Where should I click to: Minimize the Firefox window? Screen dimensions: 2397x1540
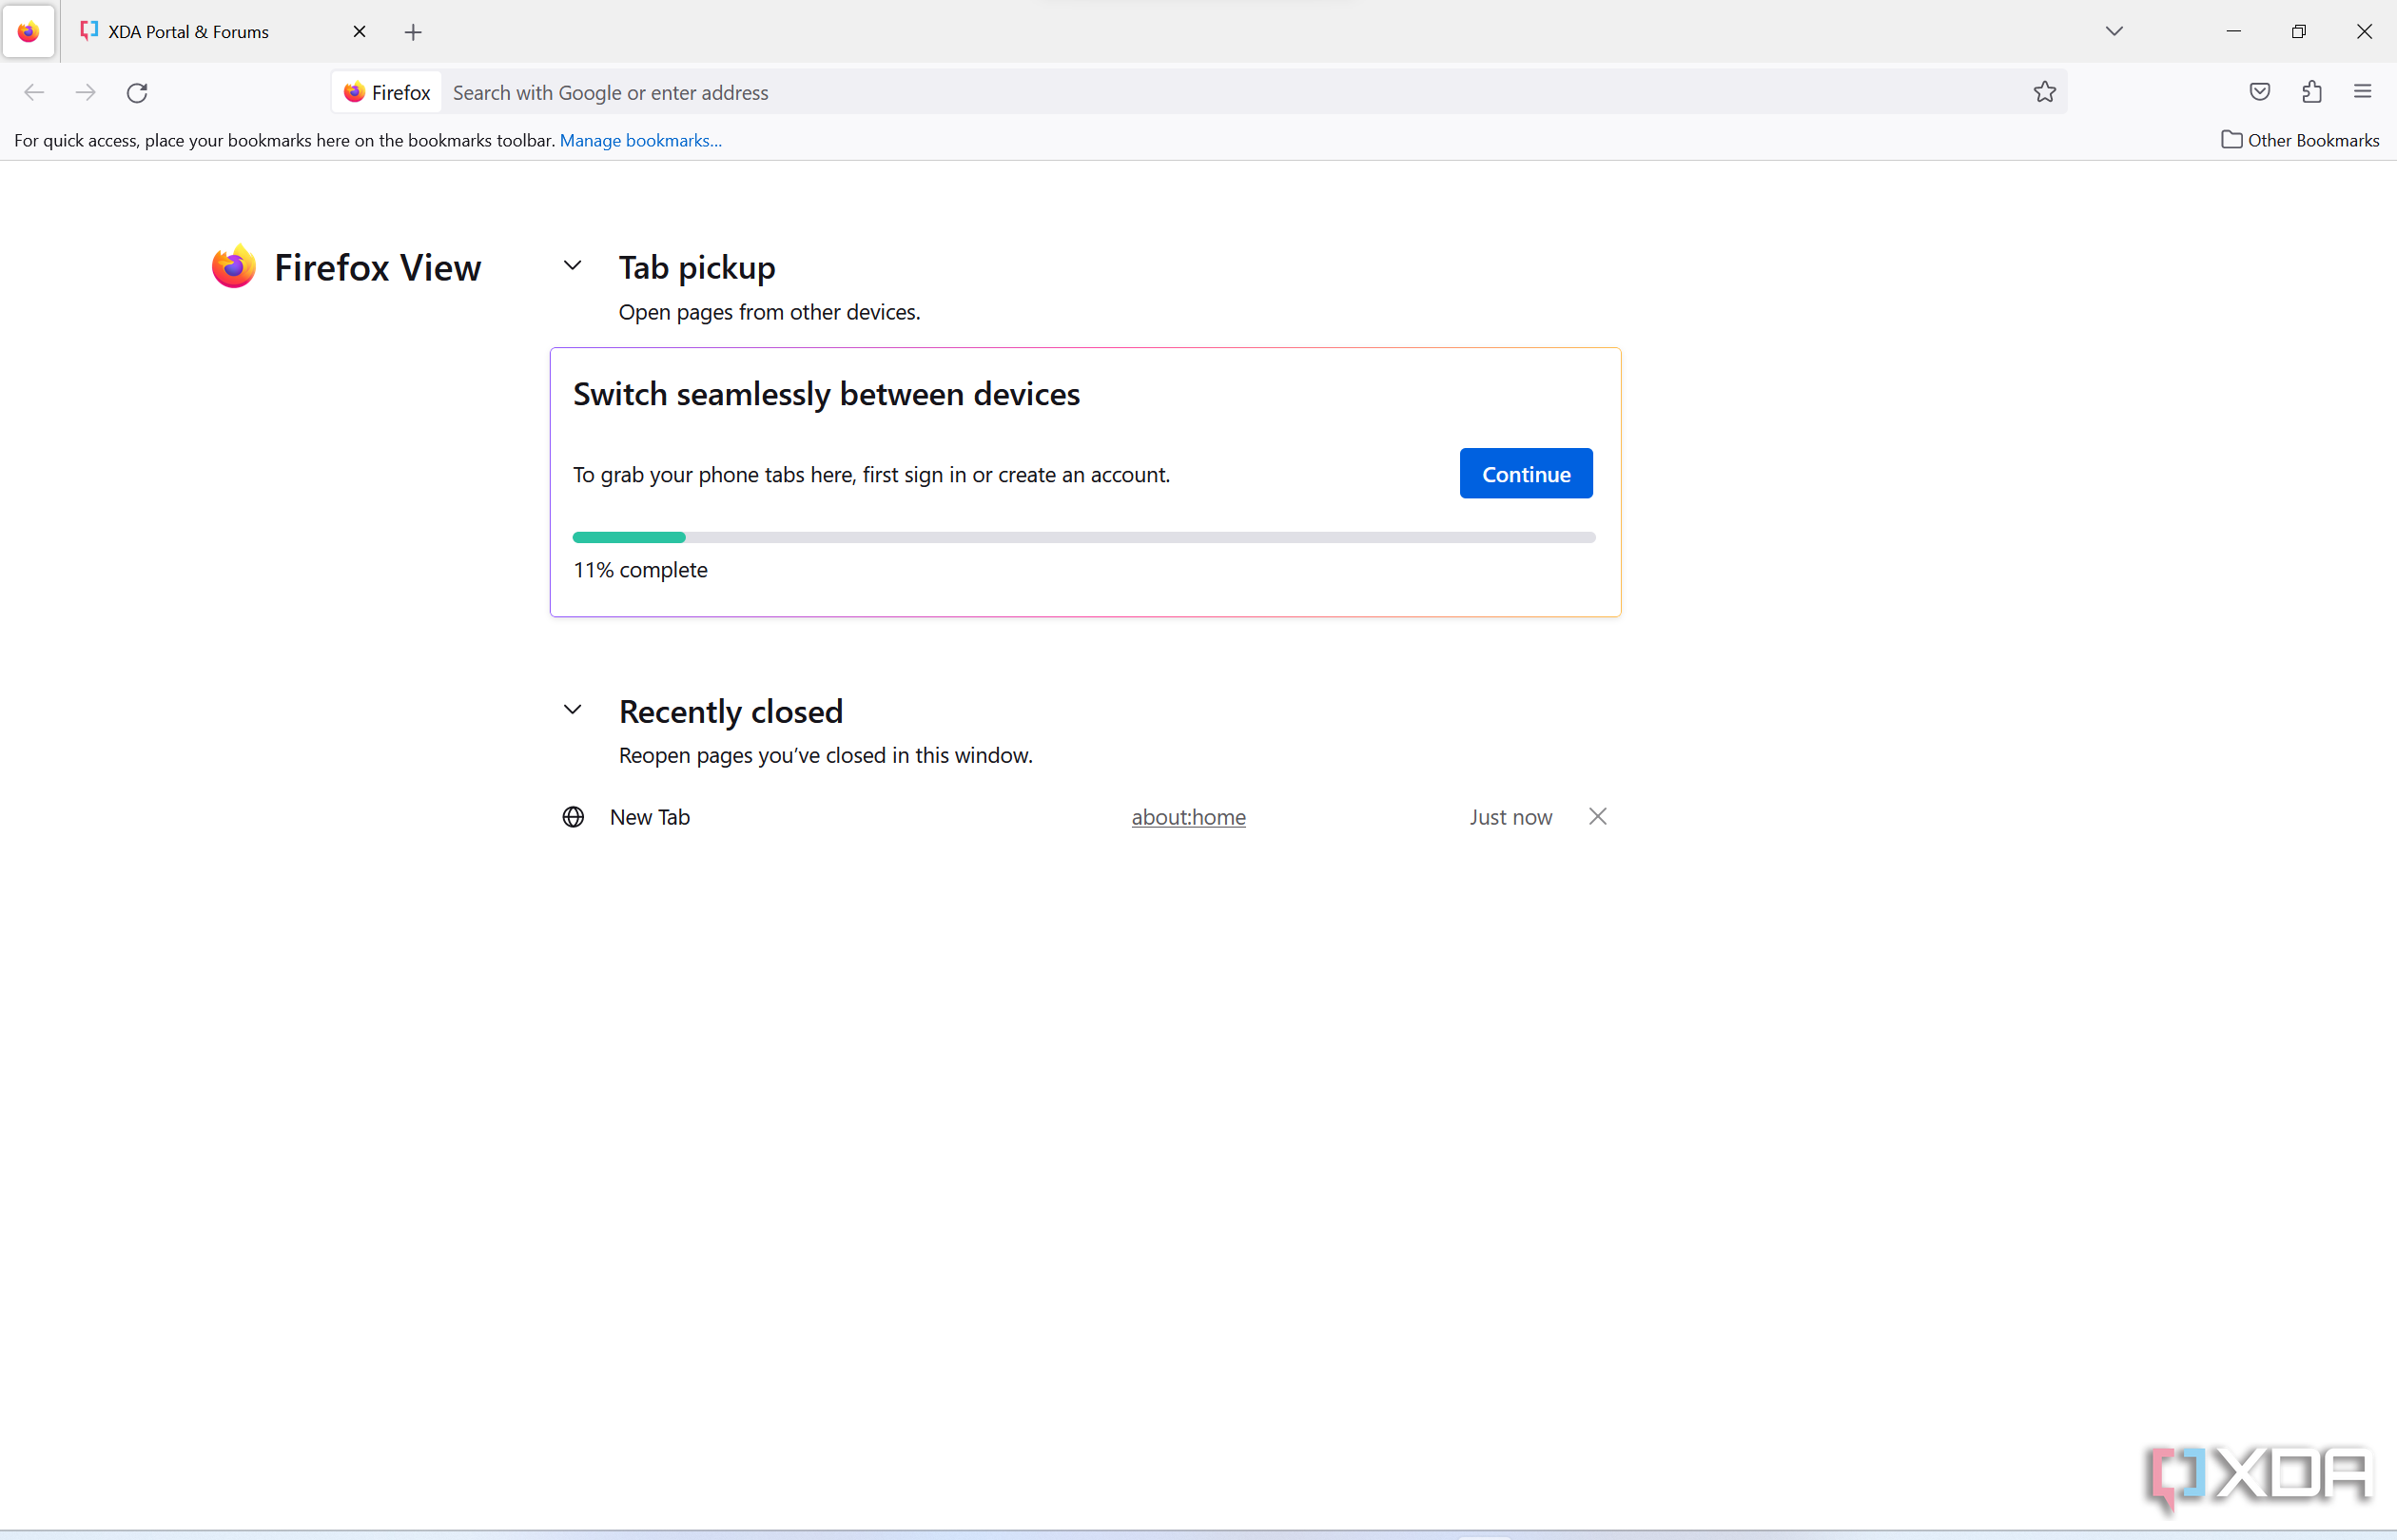click(x=2233, y=32)
